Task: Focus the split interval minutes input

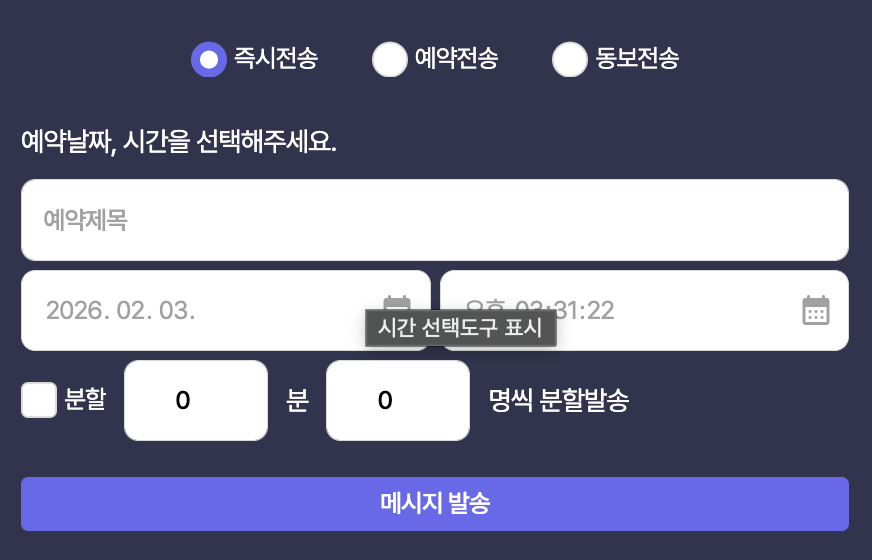Action: [x=196, y=401]
